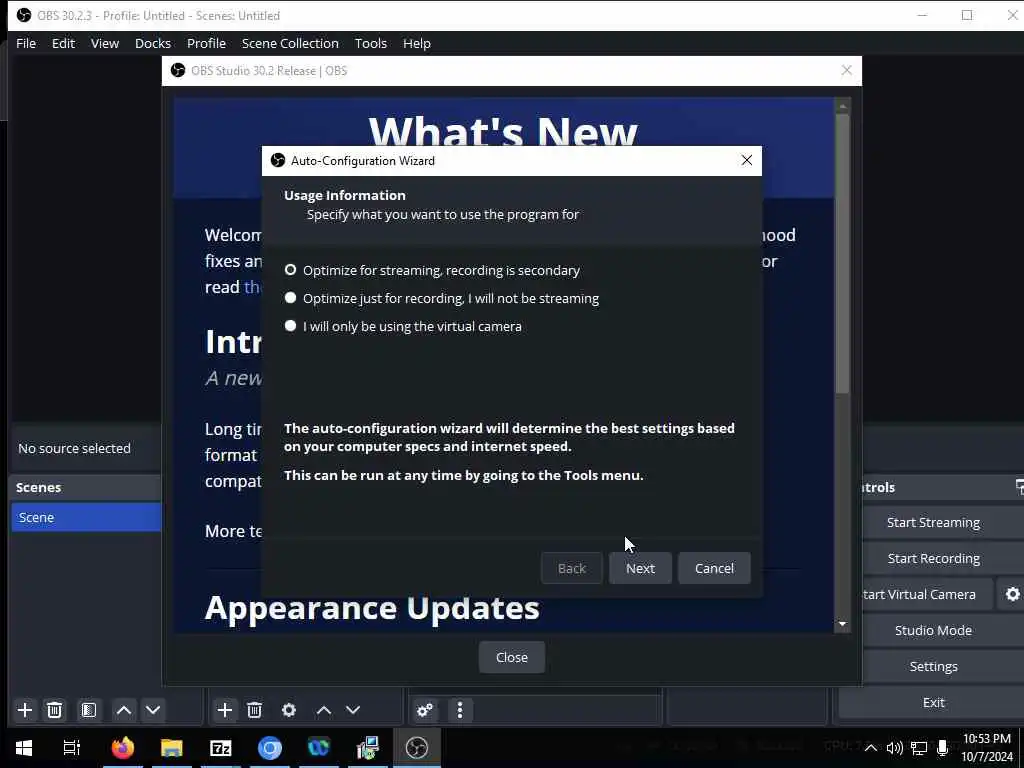This screenshot has width=1024, height=768.
Task: Click Next in Auto-Configuration Wizard
Action: pos(640,568)
